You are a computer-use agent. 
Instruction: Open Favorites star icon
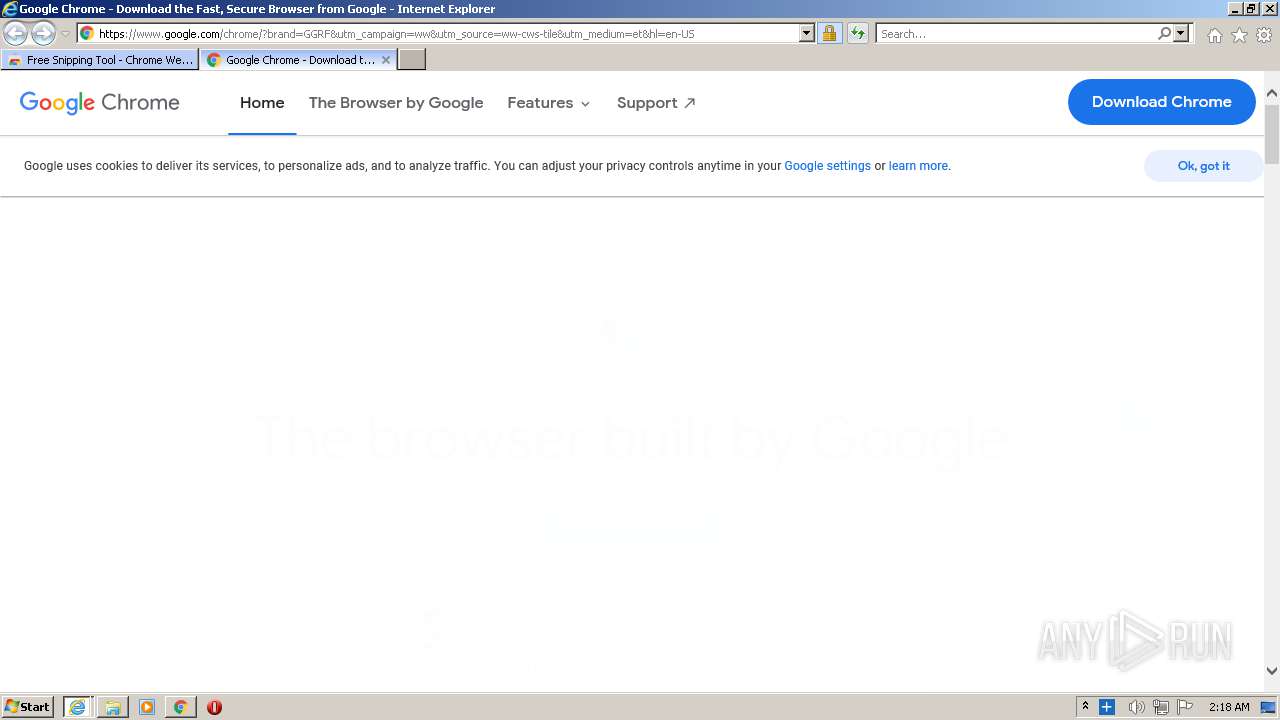1239,35
